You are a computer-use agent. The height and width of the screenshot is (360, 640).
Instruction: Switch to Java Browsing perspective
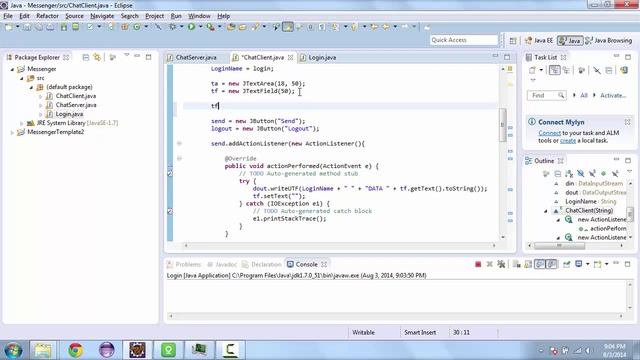tap(609, 40)
